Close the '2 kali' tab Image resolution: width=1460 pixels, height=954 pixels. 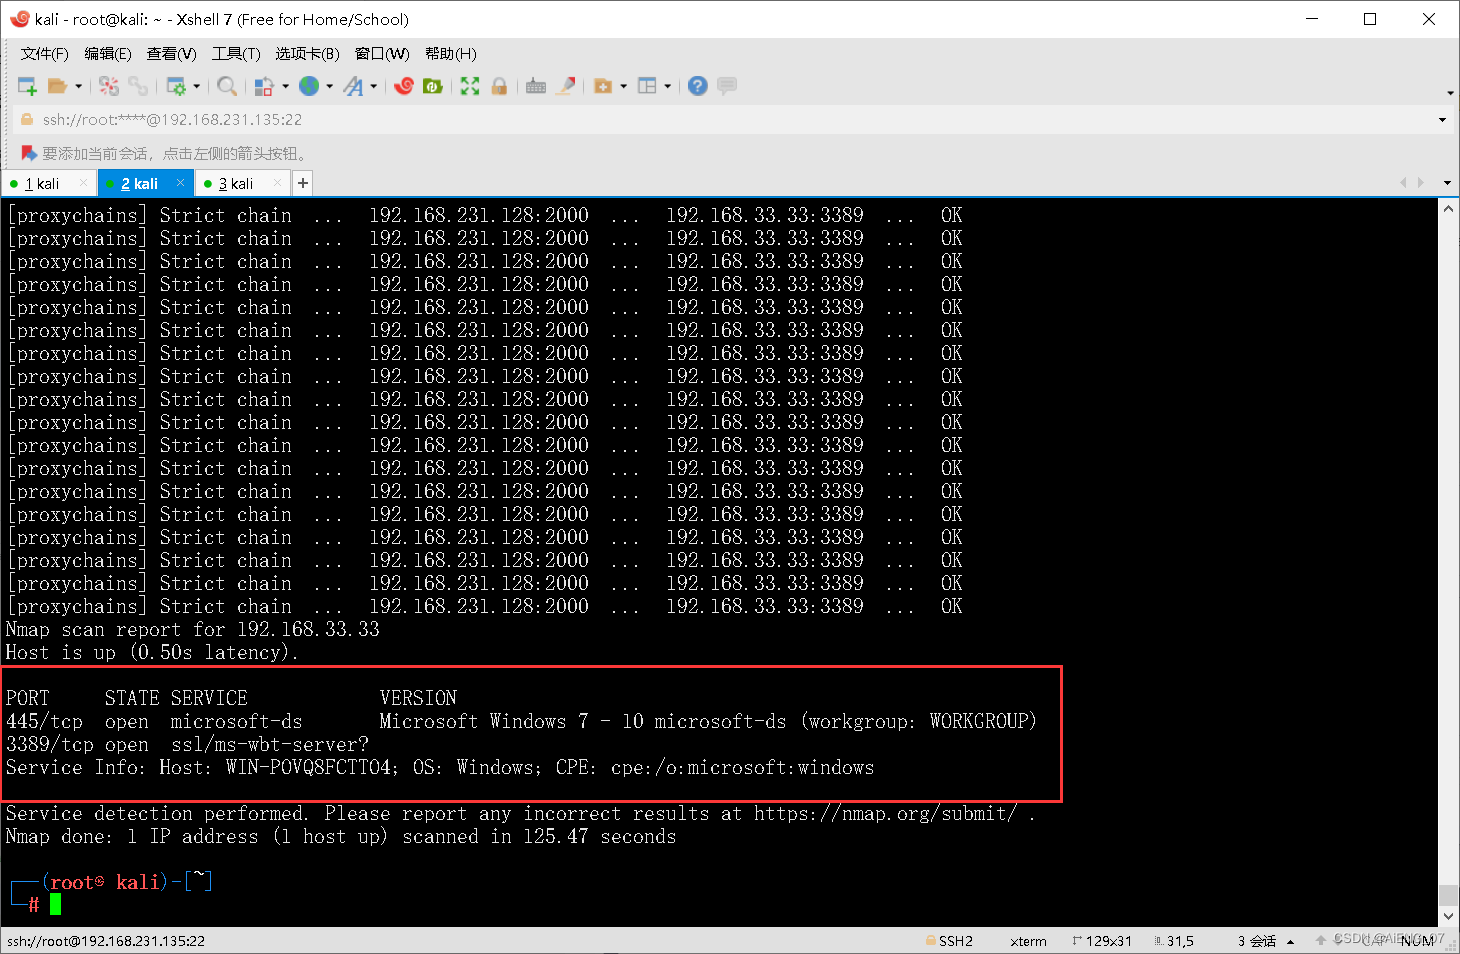click(180, 183)
